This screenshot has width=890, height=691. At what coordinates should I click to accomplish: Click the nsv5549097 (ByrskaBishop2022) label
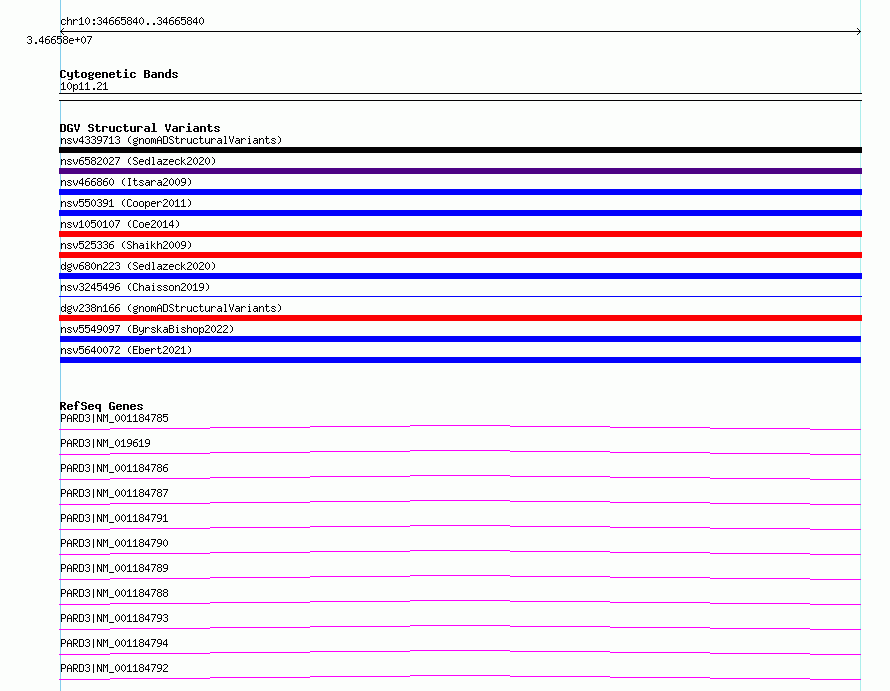point(147,329)
